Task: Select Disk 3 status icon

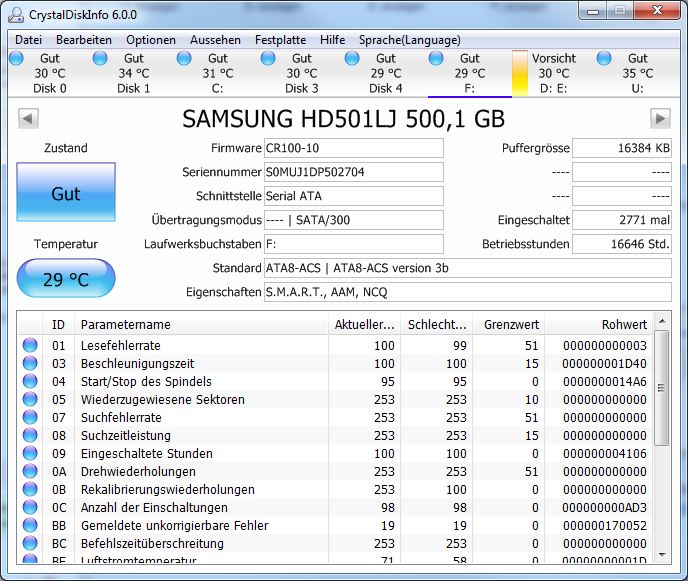Action: coord(268,58)
